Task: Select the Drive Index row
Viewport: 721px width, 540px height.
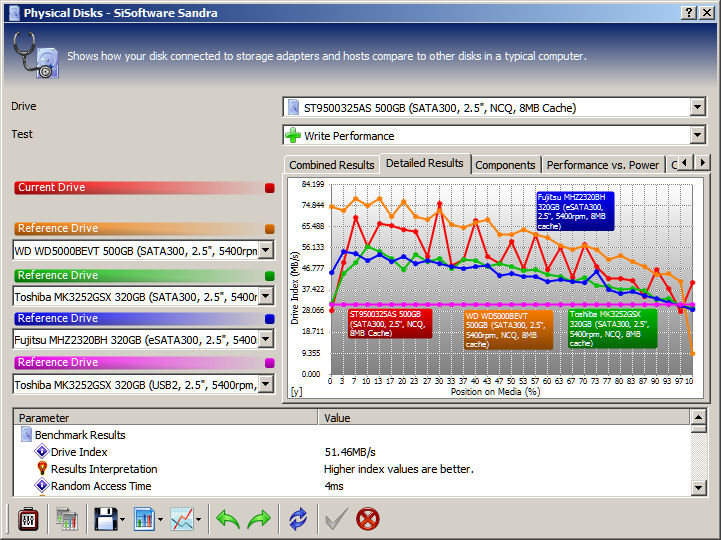Action: [352, 452]
